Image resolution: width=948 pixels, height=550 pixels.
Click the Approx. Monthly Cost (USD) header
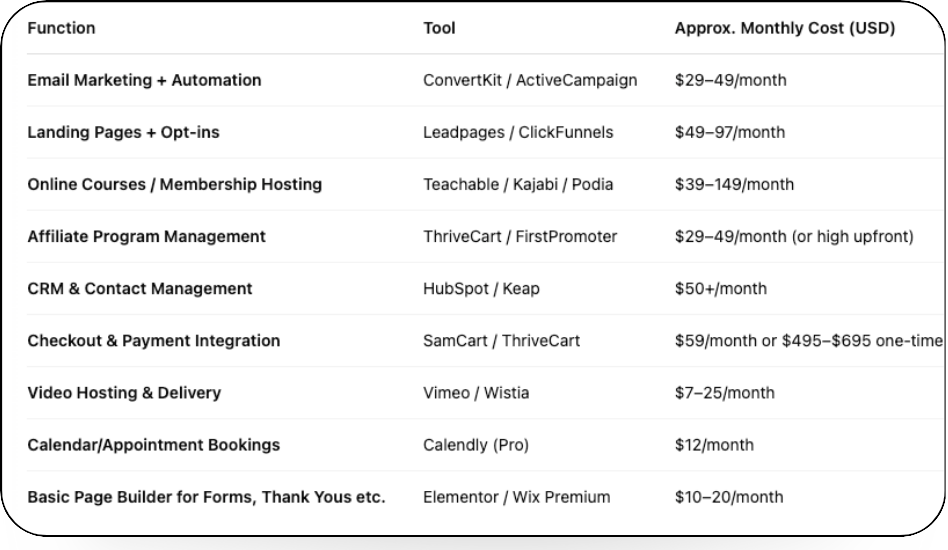click(785, 28)
